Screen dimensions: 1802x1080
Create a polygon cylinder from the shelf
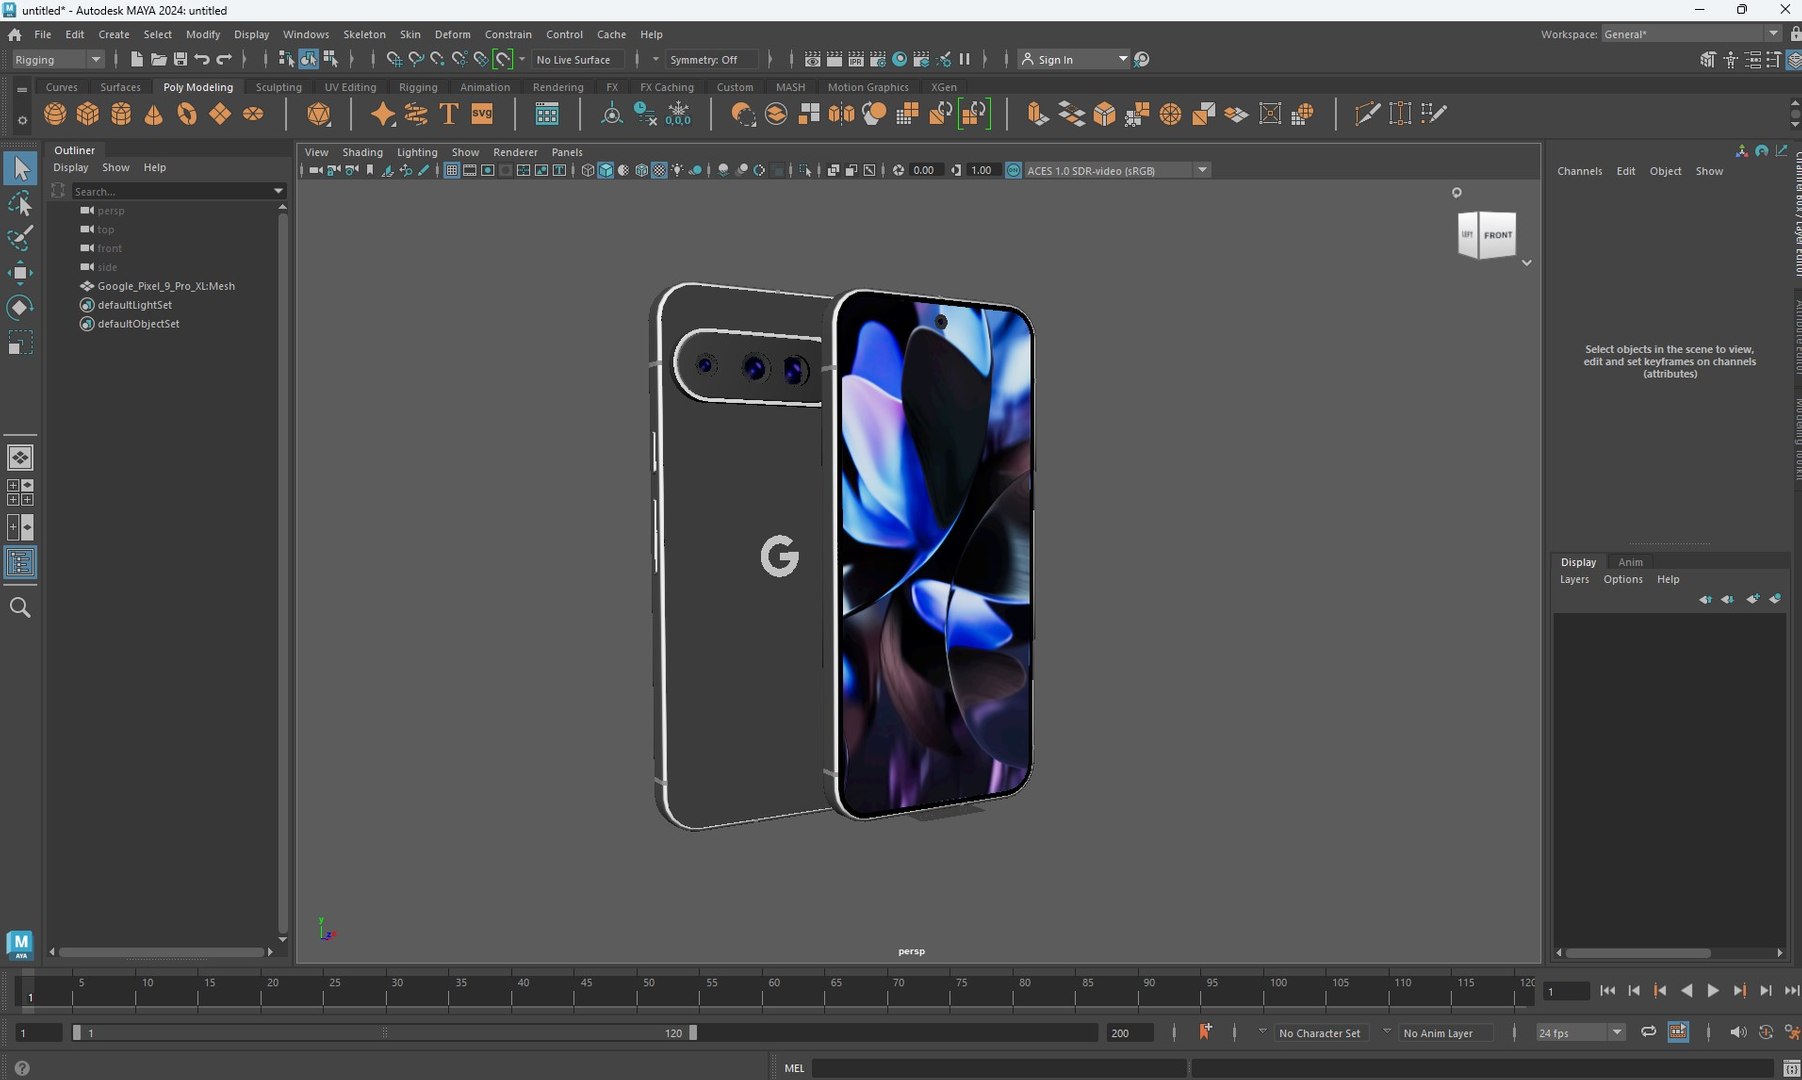(121, 114)
